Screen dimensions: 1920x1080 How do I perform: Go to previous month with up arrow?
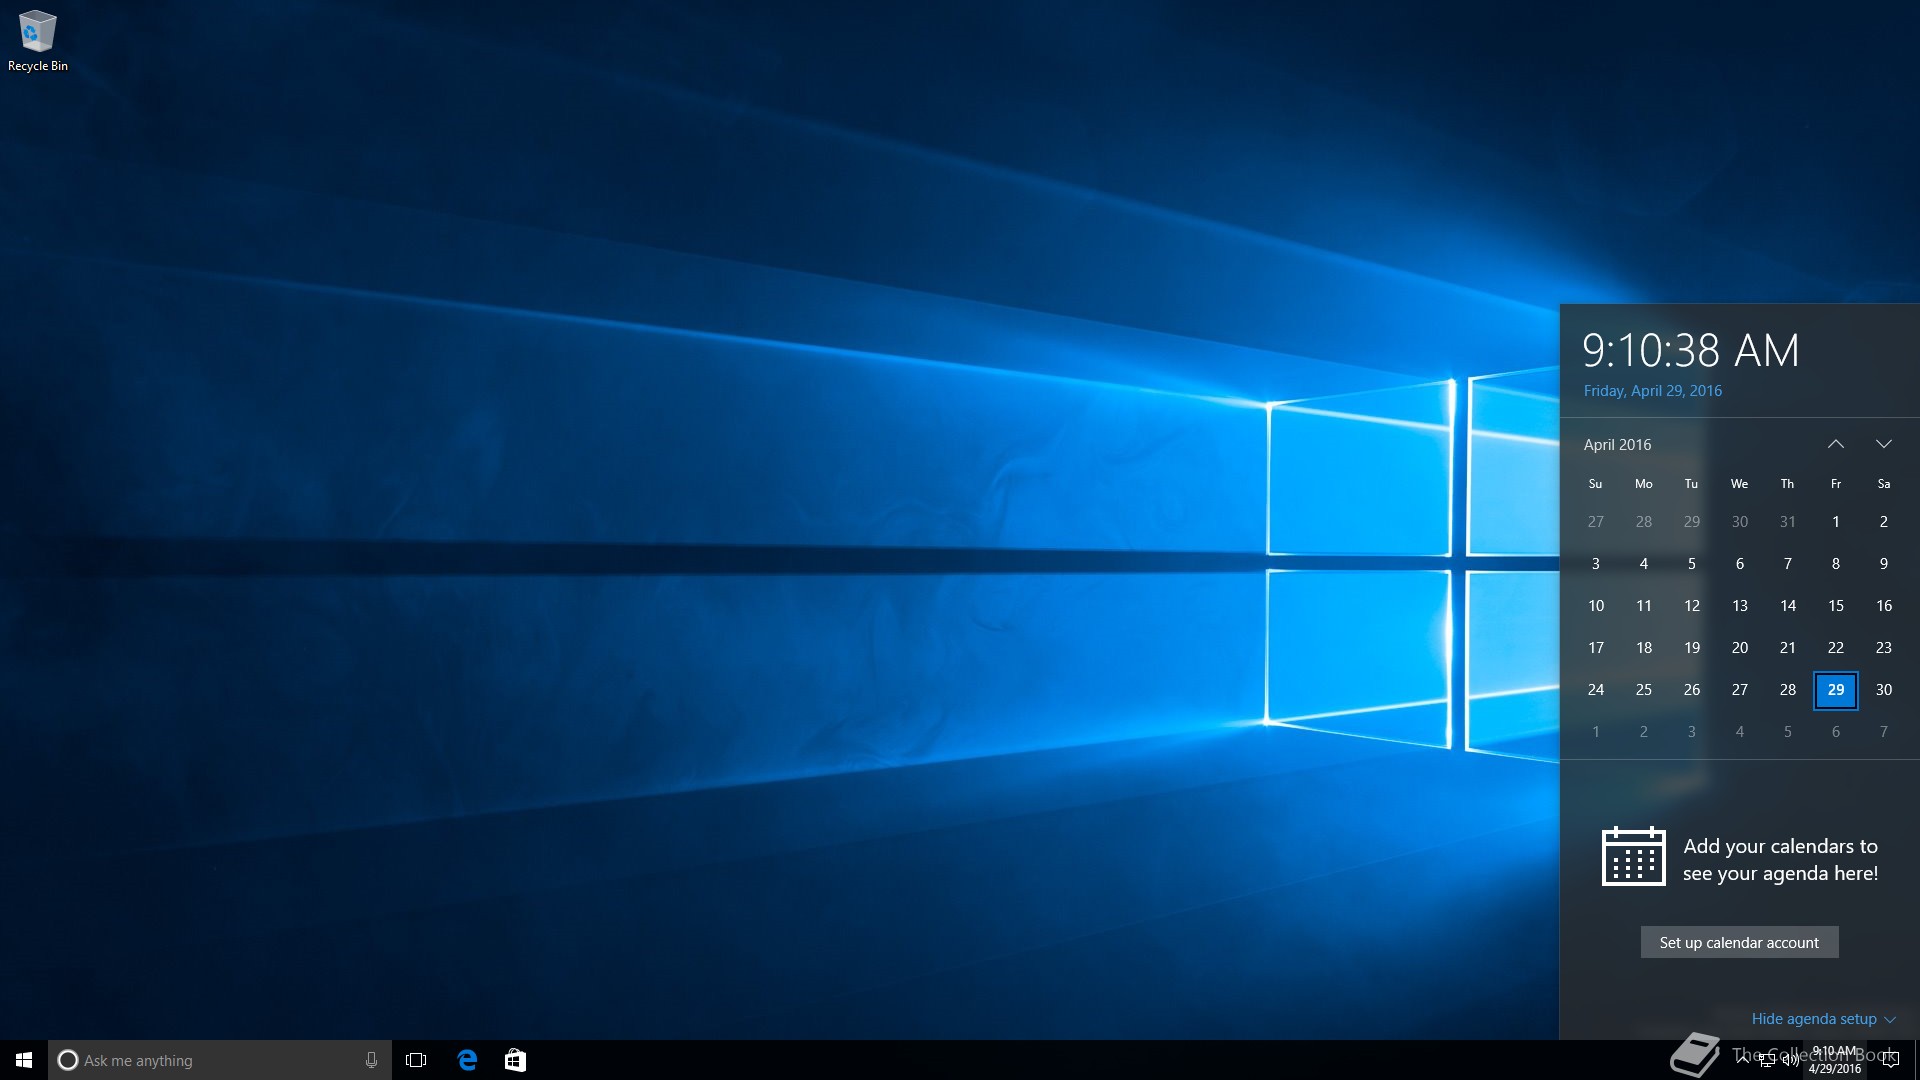pyautogui.click(x=1836, y=444)
